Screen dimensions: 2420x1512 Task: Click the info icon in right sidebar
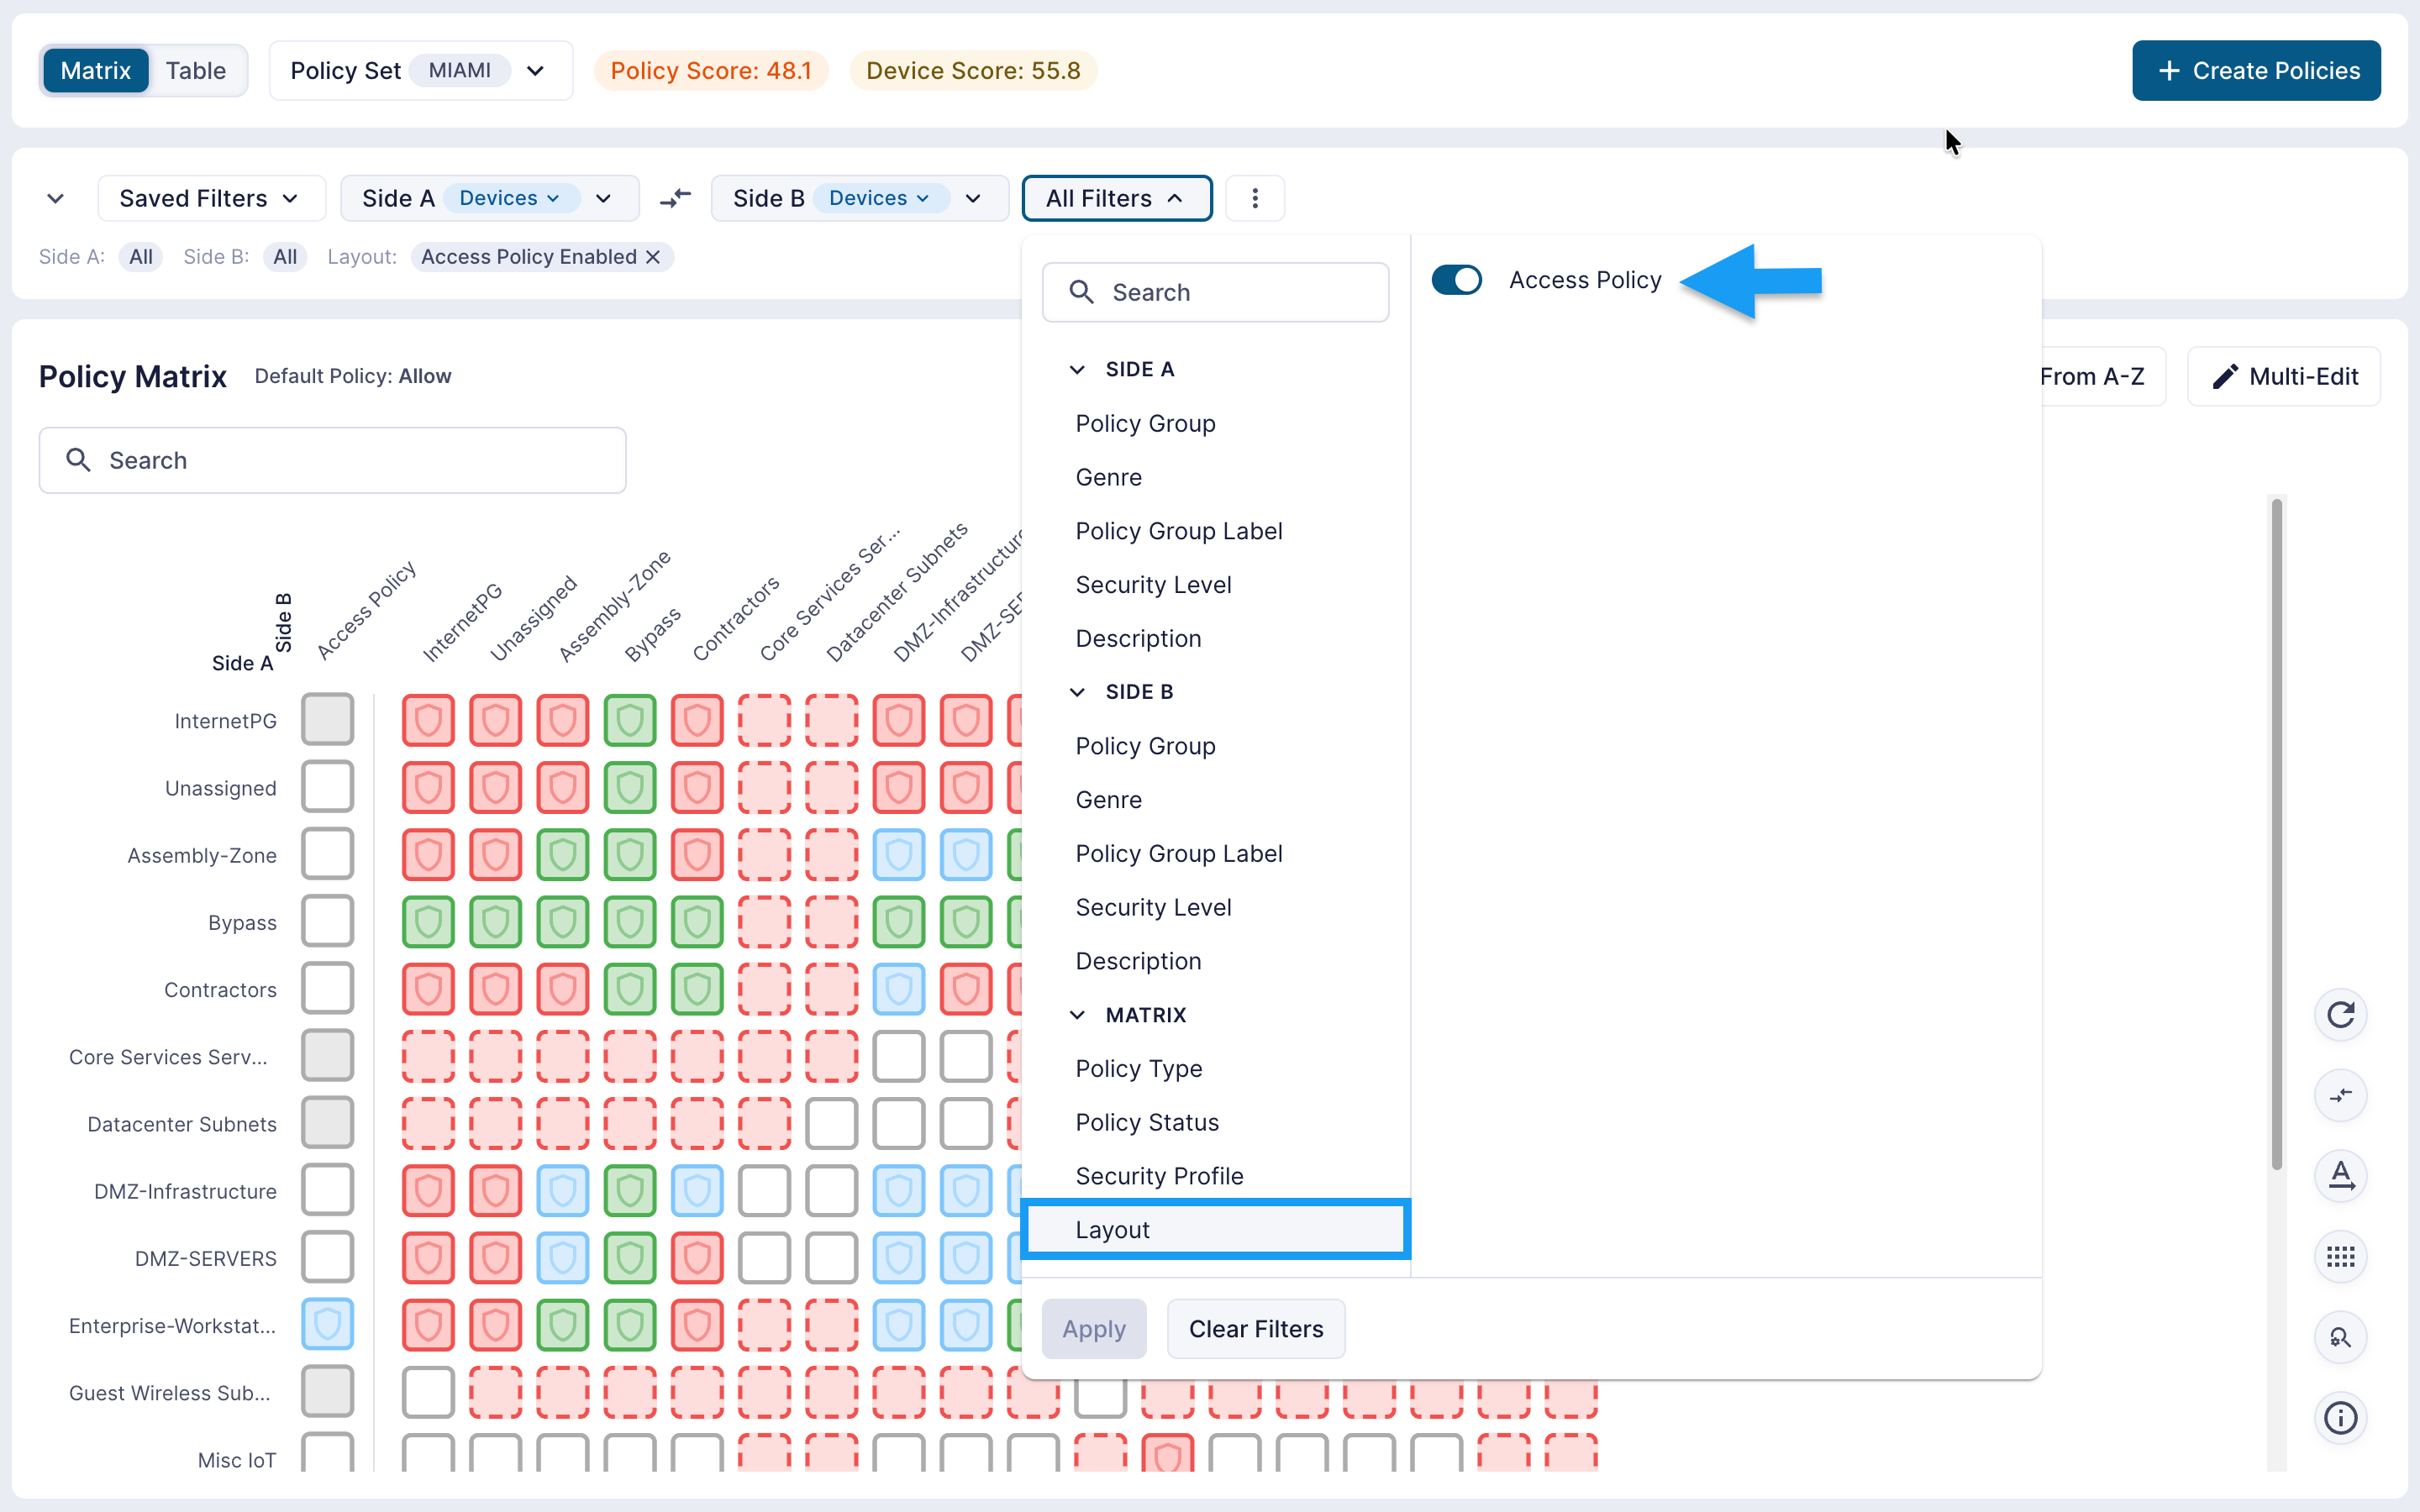tap(2341, 1418)
